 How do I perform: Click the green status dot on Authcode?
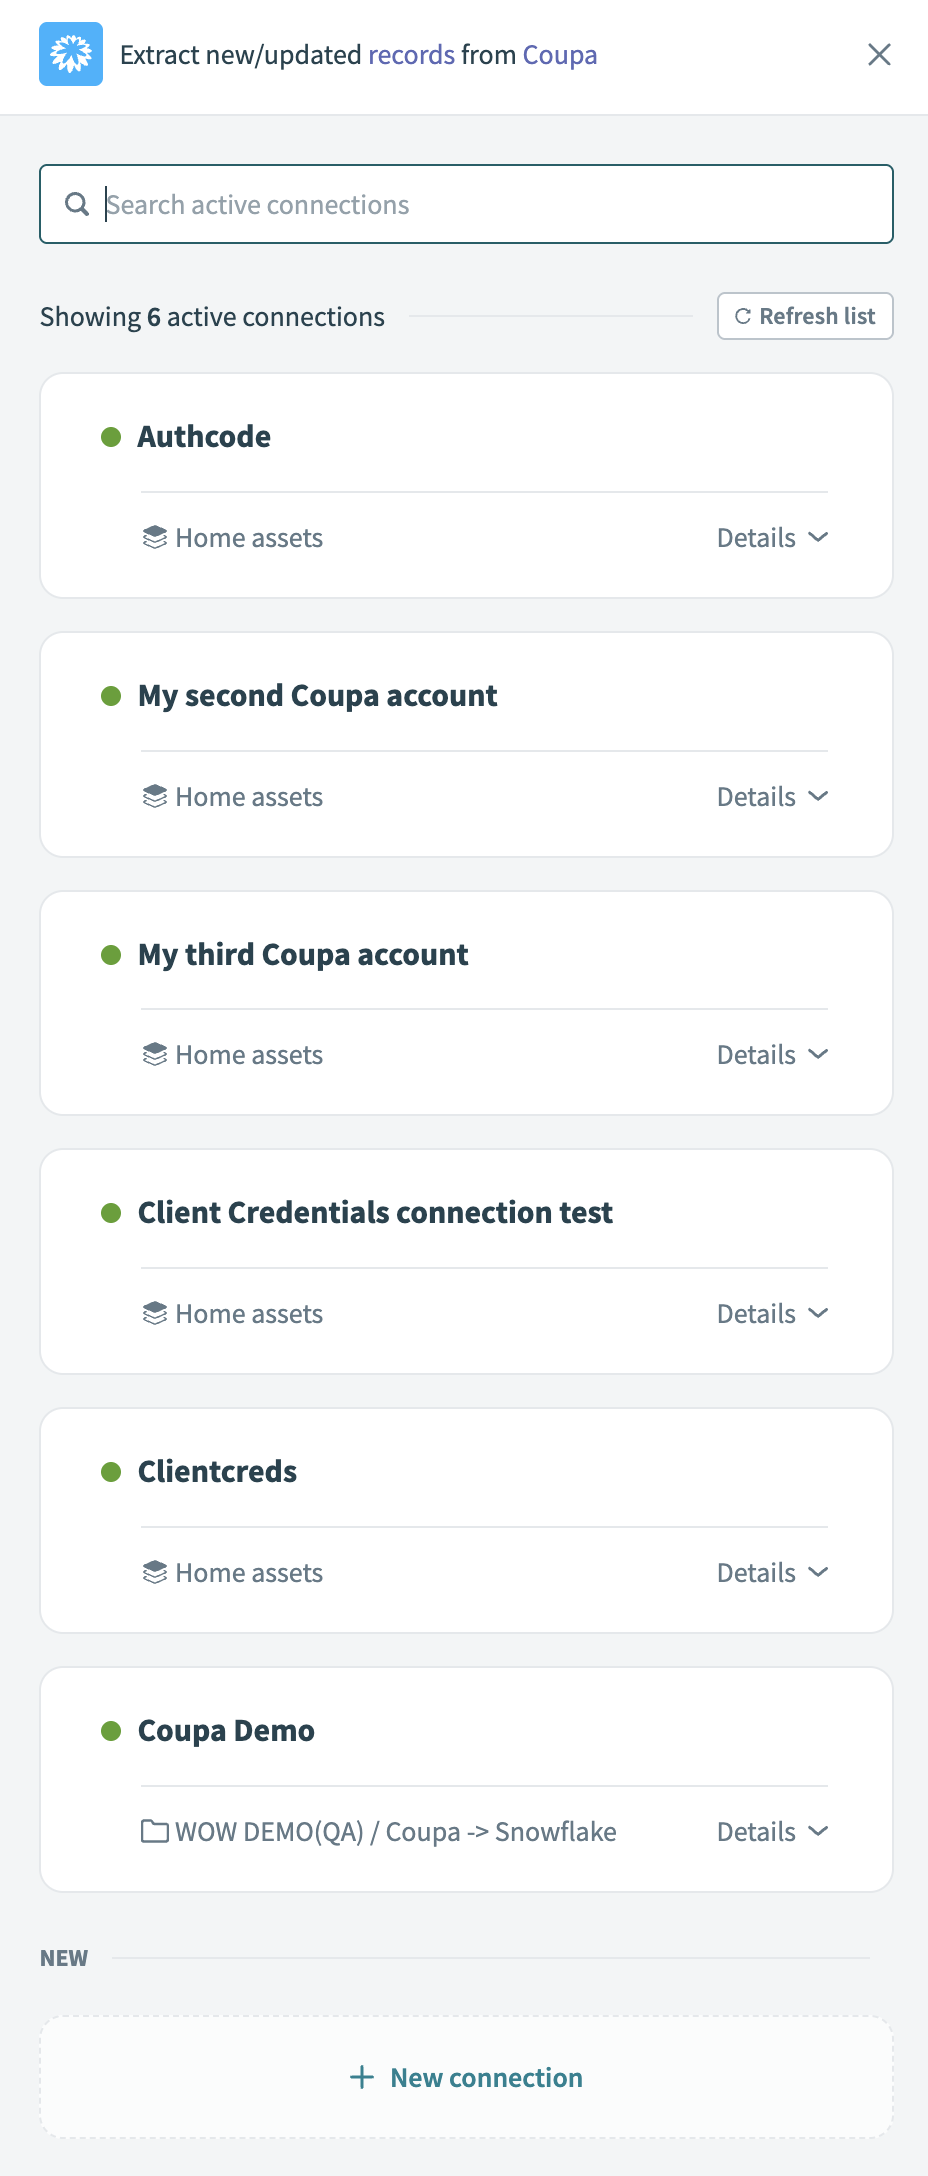(x=111, y=437)
